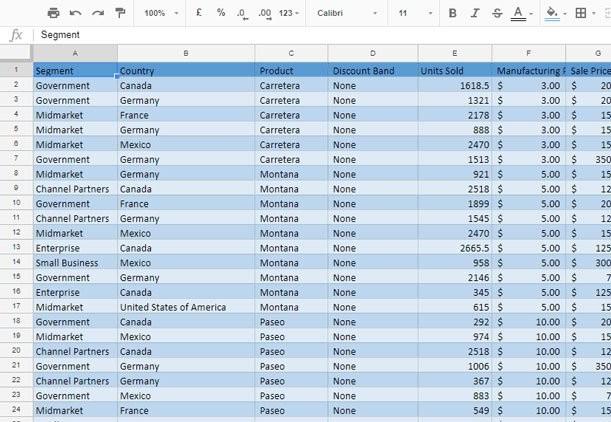Click the Redo arrow
This screenshot has width=611, height=422.
98,13
